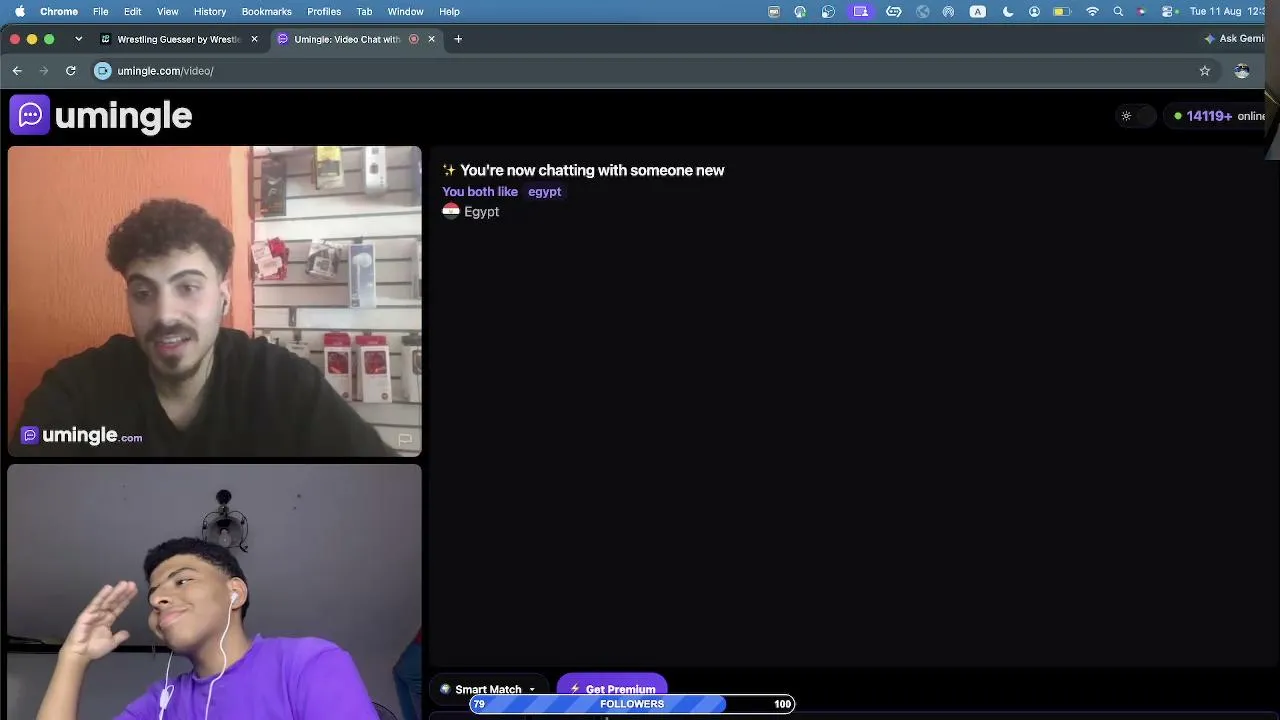
Task: Open the AirDrop menu bar icon
Action: [948, 11]
